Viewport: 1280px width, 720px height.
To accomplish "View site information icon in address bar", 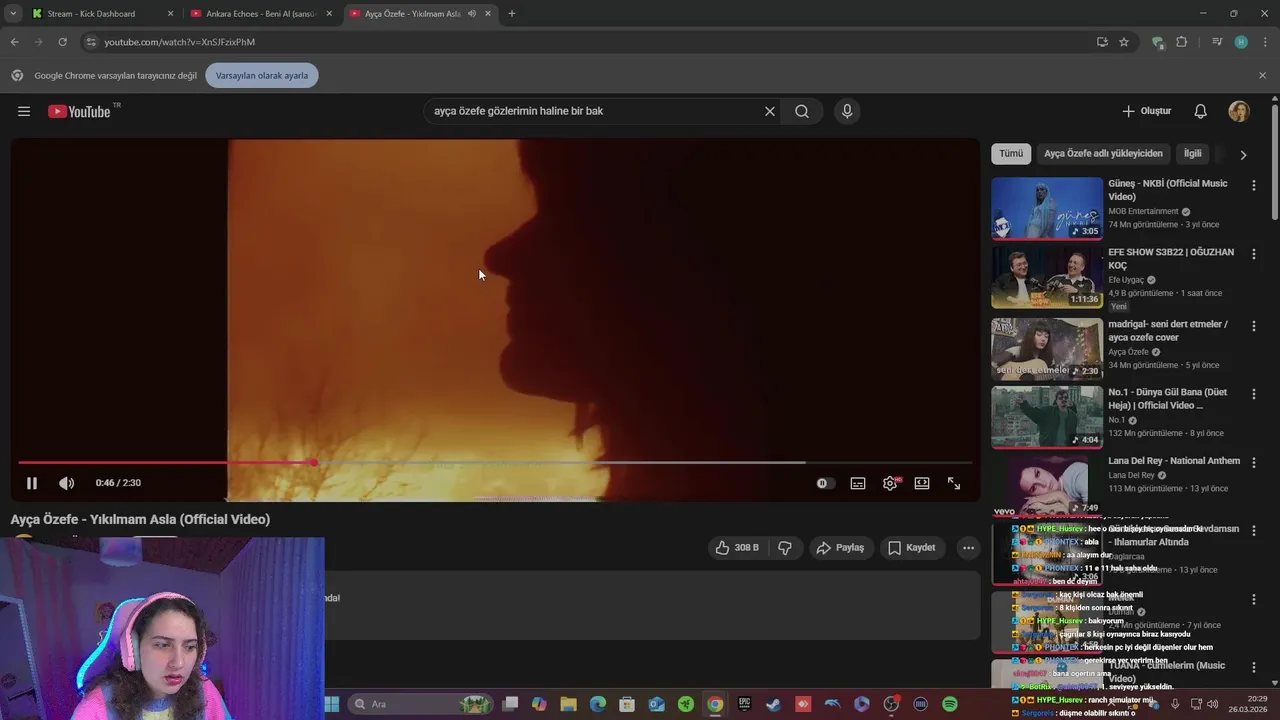I will click(91, 42).
